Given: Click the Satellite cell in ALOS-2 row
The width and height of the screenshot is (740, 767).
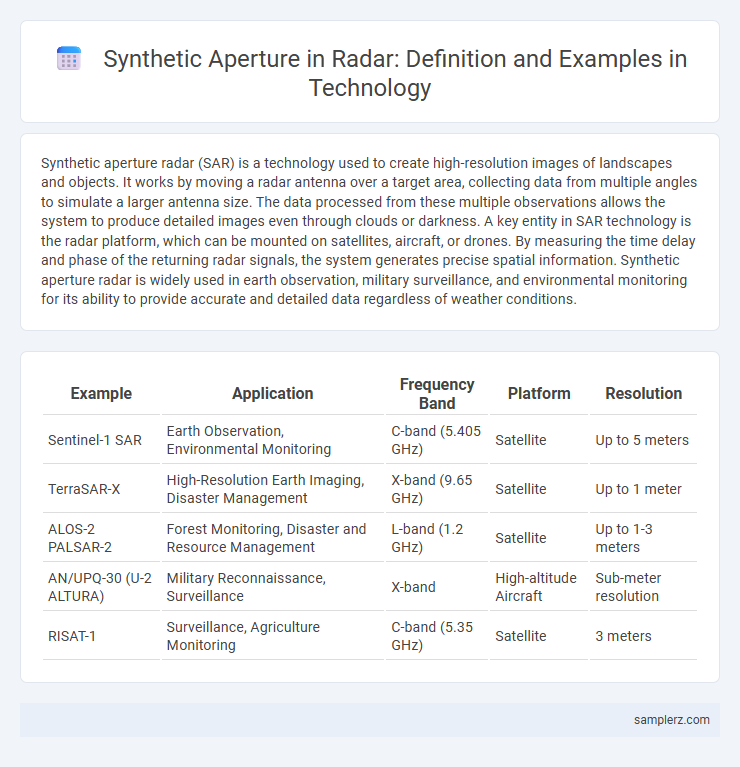Looking at the screenshot, I should [539, 538].
